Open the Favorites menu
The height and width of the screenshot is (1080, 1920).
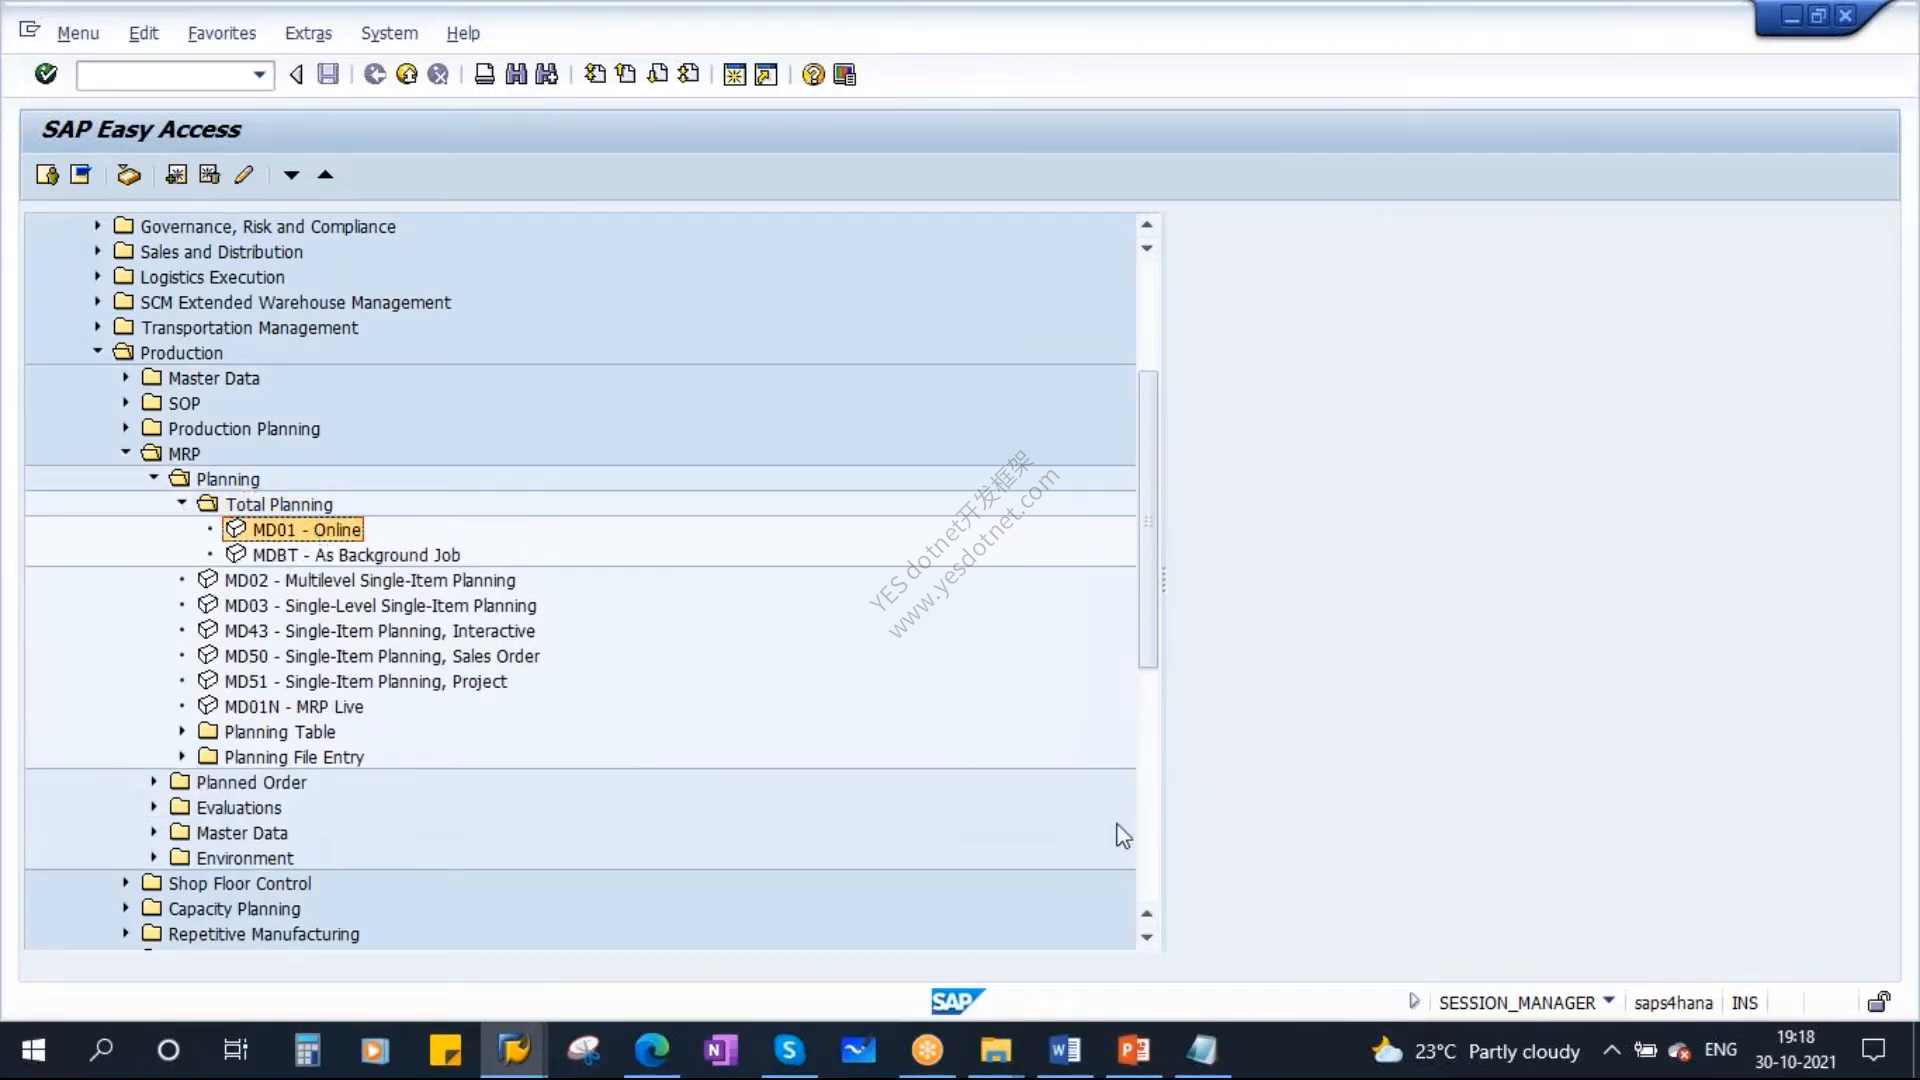(x=221, y=33)
